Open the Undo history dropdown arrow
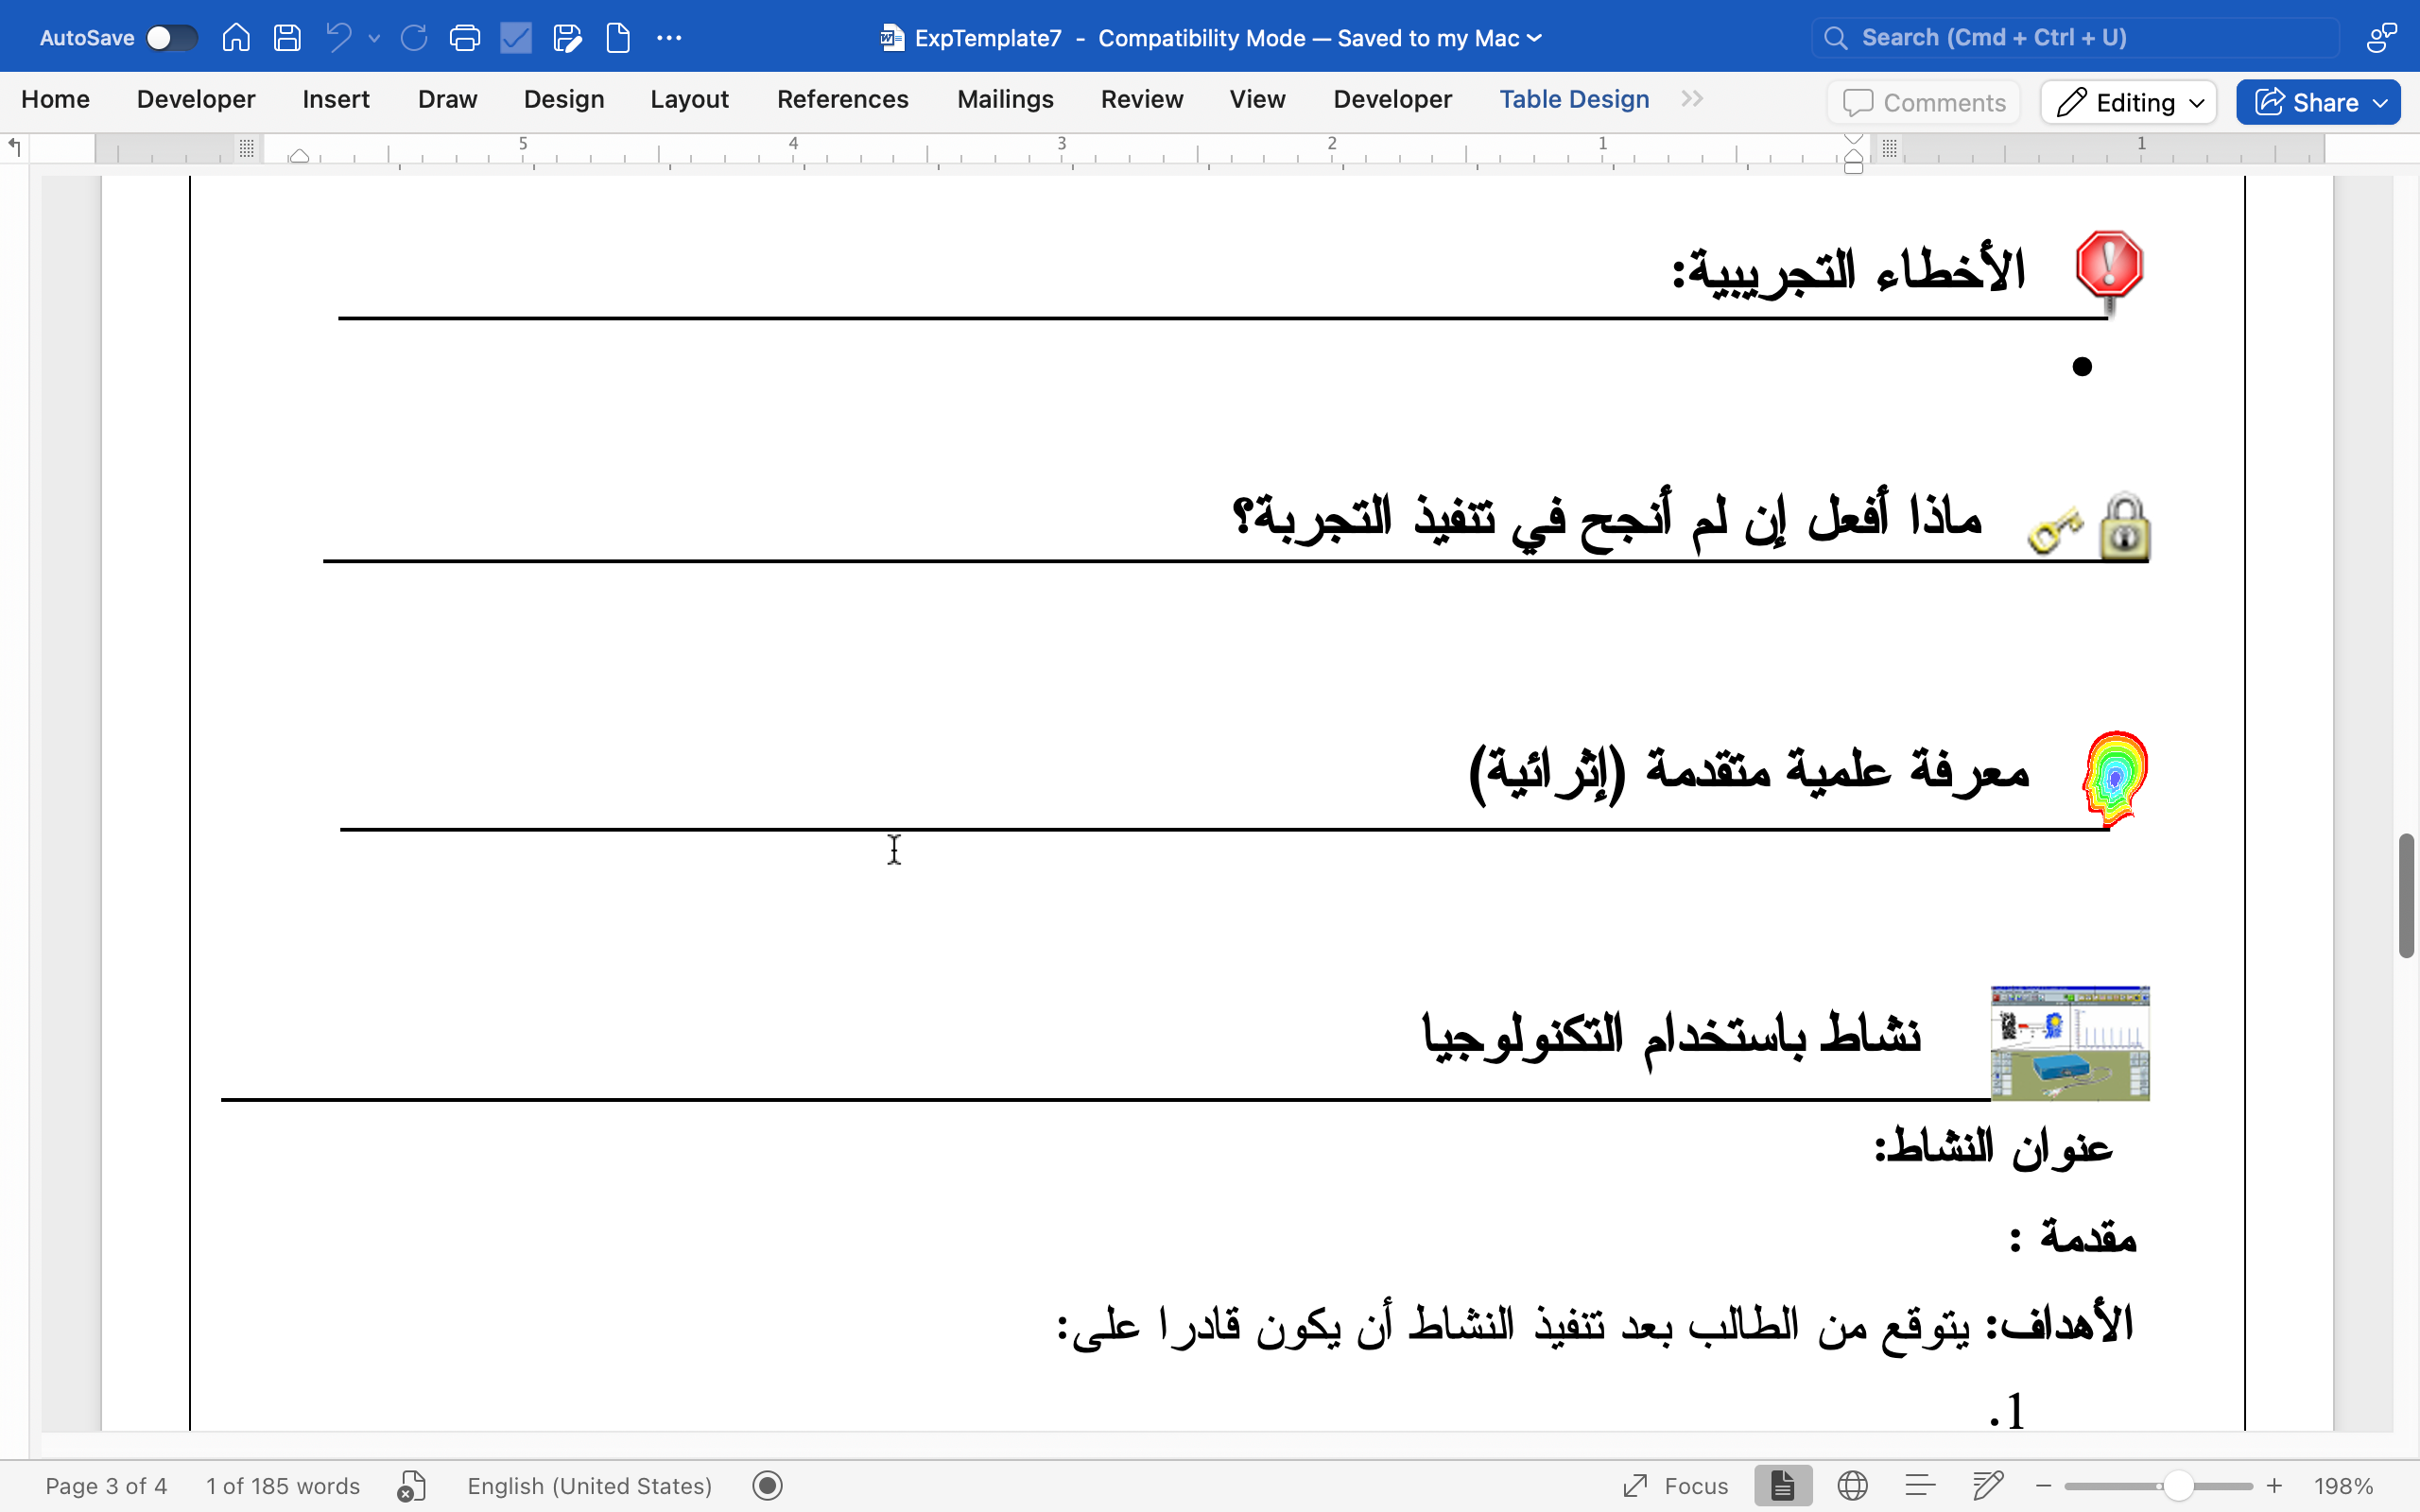The width and height of the screenshot is (2420, 1512). [x=374, y=38]
